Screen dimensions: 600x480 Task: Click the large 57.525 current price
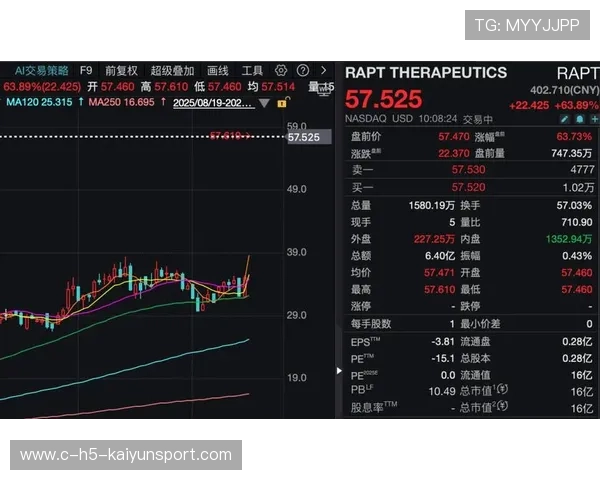click(x=383, y=99)
